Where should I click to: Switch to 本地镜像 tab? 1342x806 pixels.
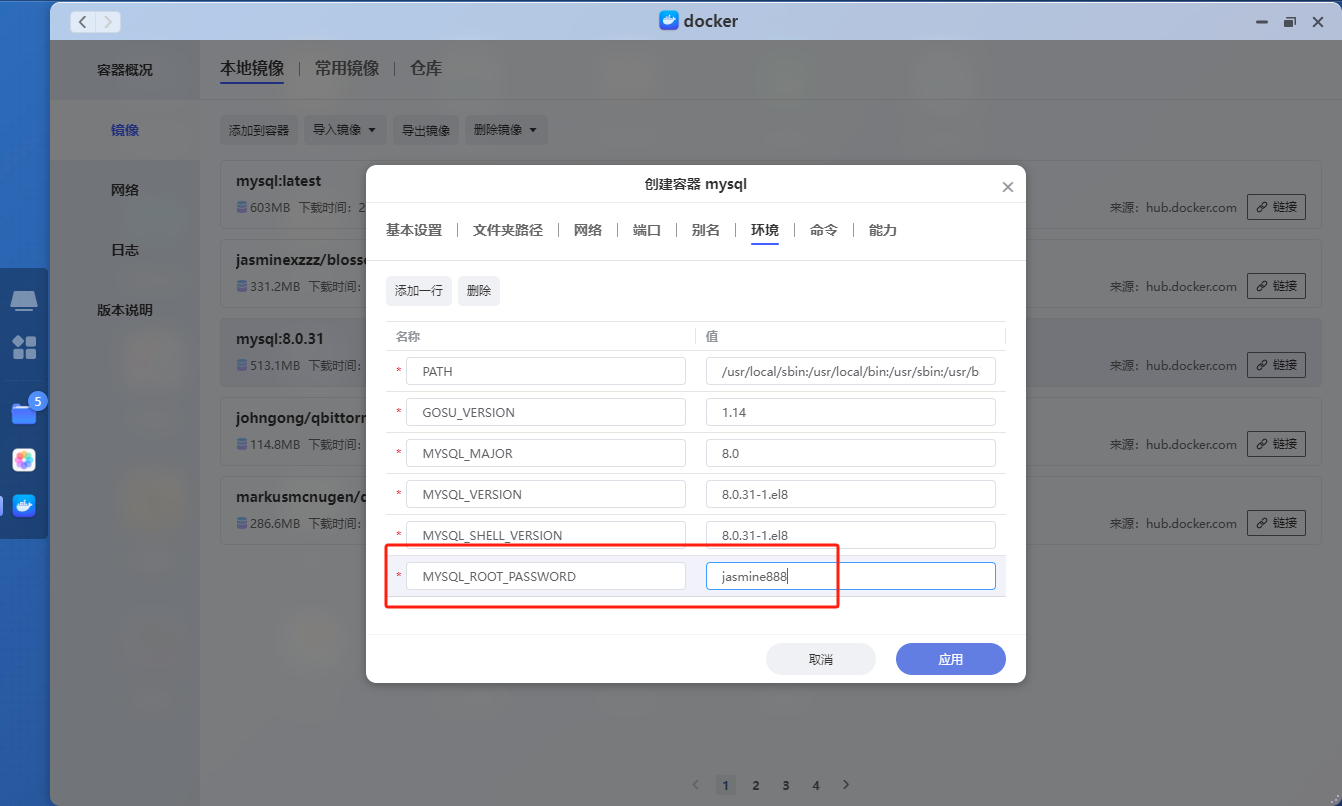click(252, 69)
